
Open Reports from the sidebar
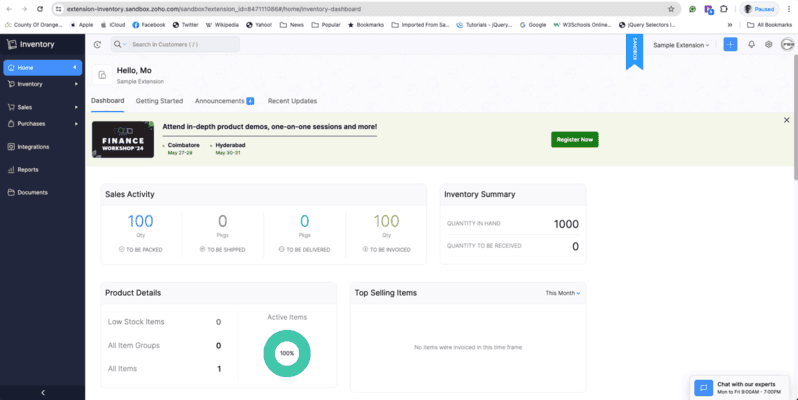(x=28, y=169)
